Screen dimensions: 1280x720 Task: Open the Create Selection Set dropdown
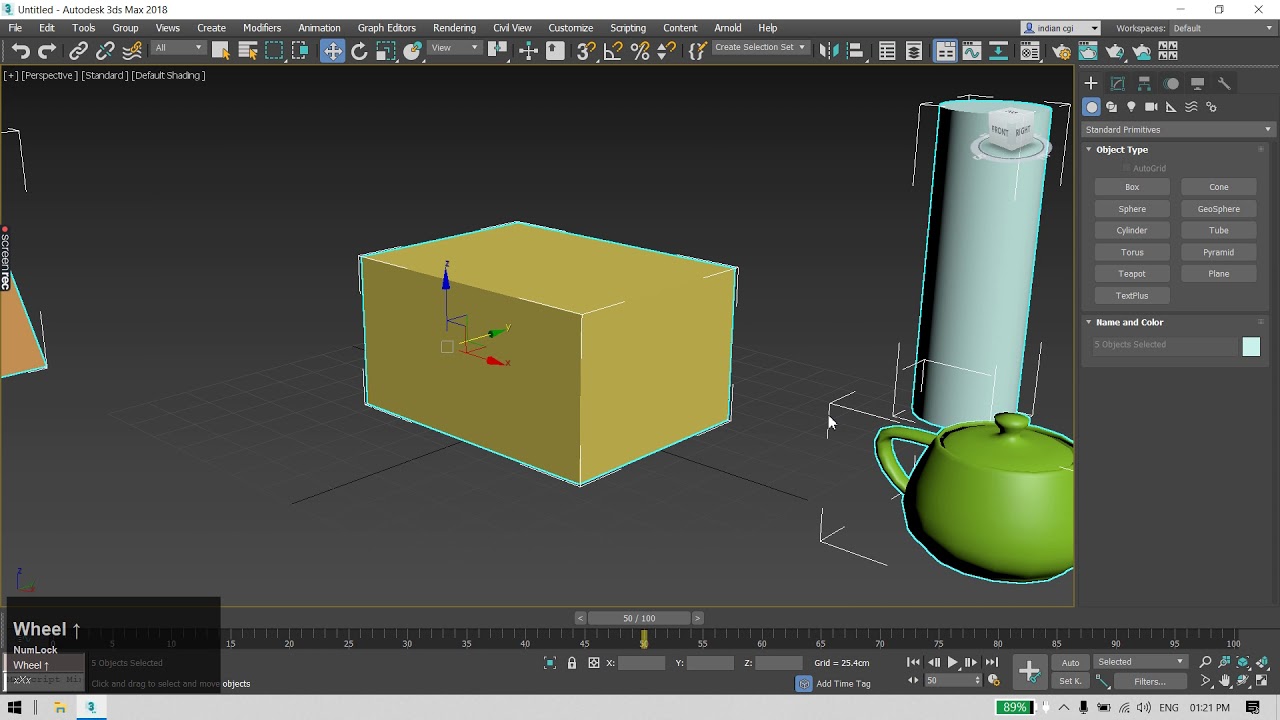tap(760, 48)
